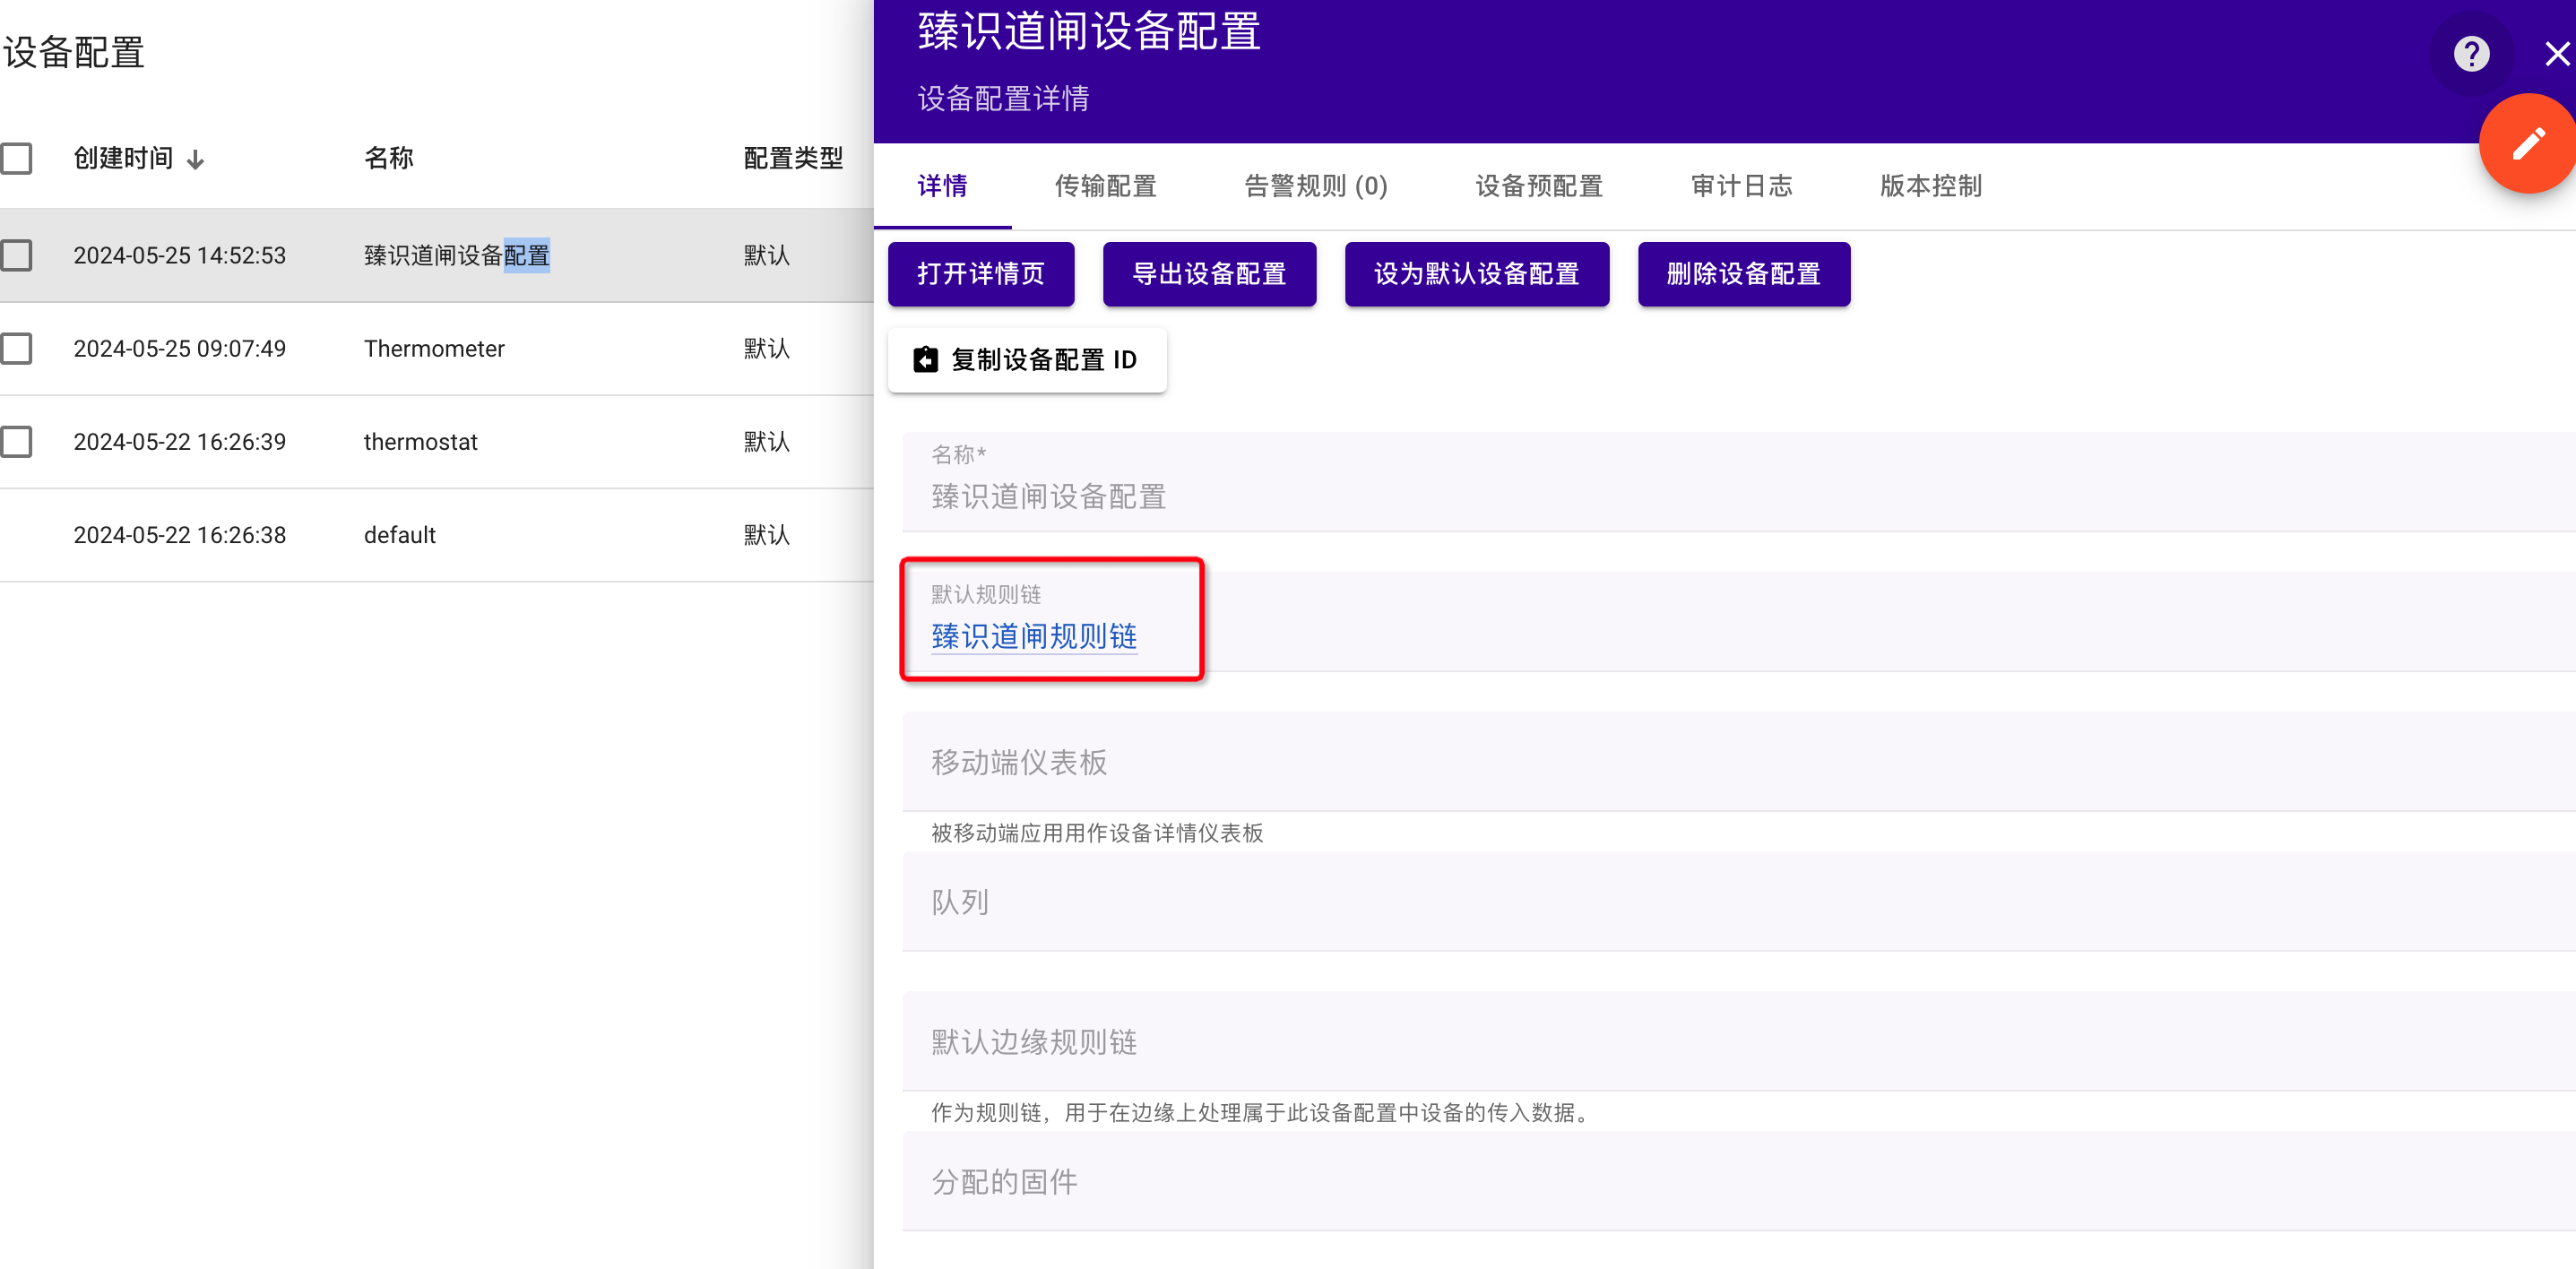This screenshot has width=2576, height=1269.
Task: Click 默认 type cell in thermostat row
Action: point(767,441)
